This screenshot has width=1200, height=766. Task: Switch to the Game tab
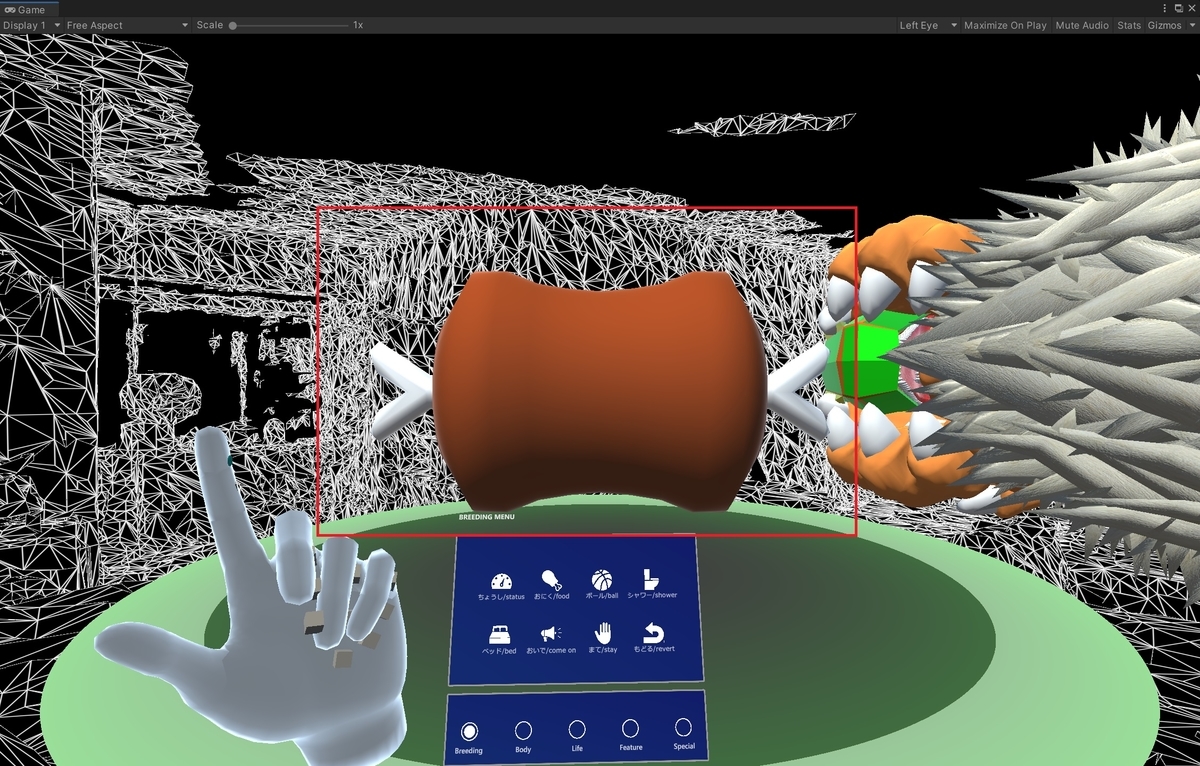(30, 8)
